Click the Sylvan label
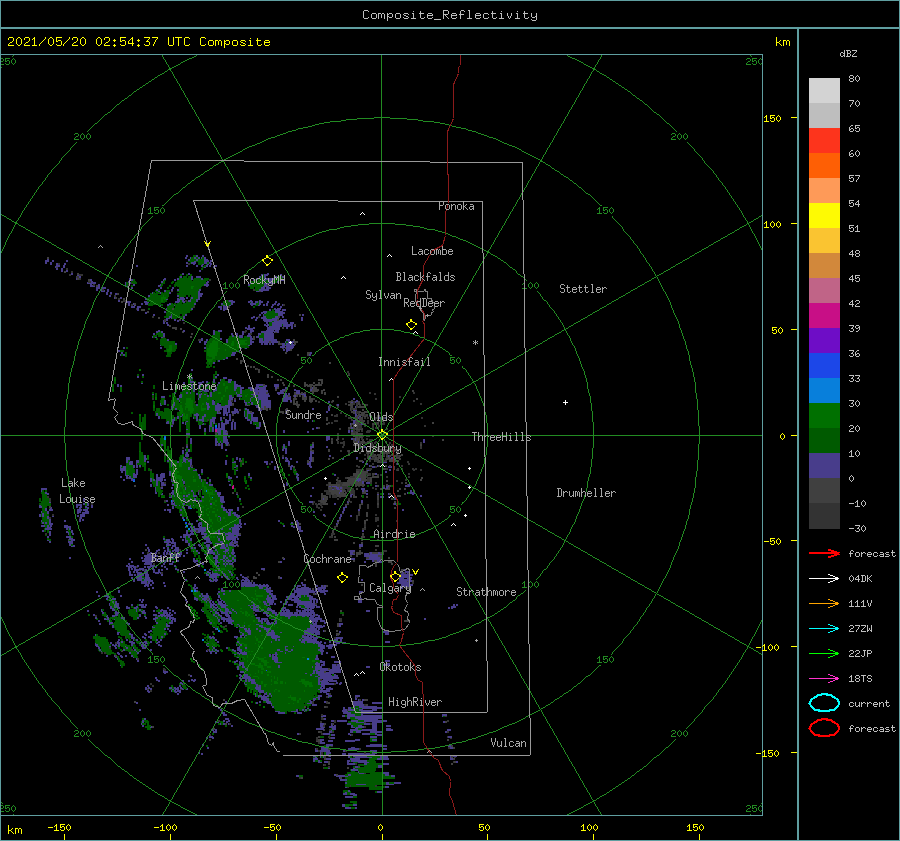The width and height of the screenshot is (900, 841). 383,295
